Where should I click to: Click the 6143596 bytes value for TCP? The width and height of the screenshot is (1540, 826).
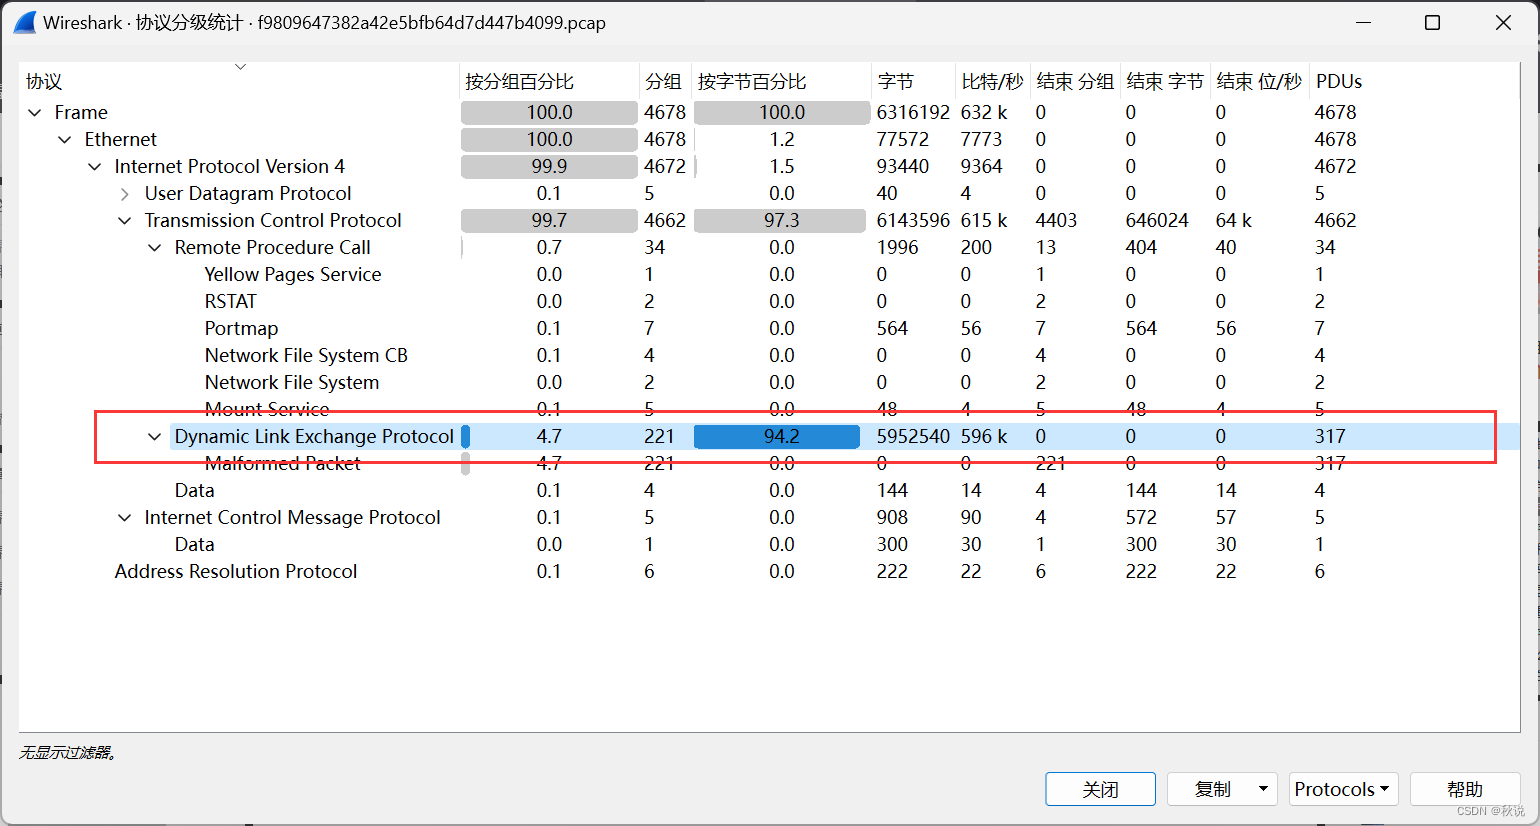coord(913,221)
